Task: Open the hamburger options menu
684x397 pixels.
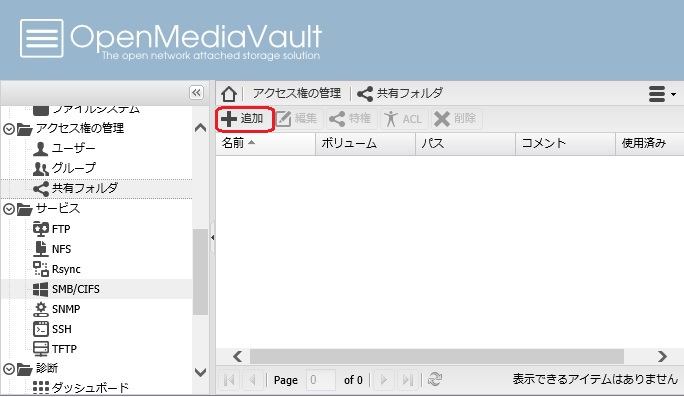Action: [661, 94]
